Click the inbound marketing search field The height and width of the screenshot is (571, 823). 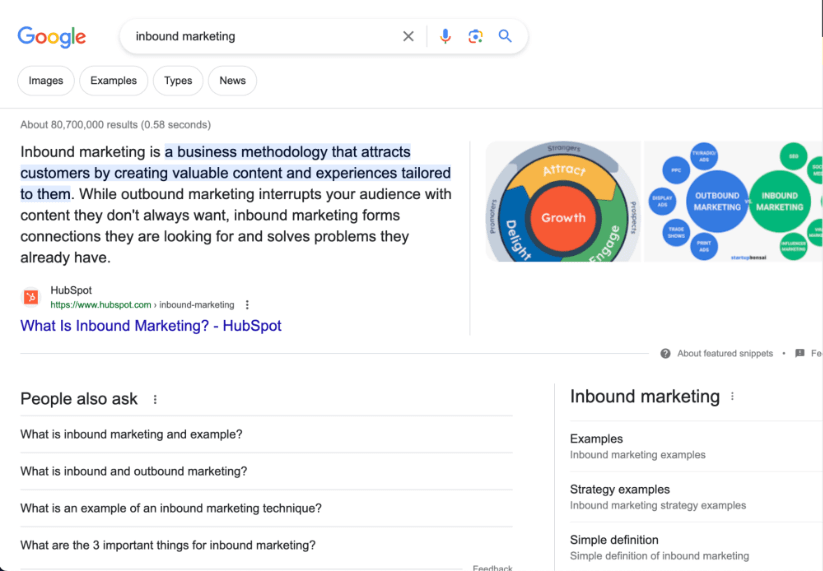pyautogui.click(x=260, y=37)
